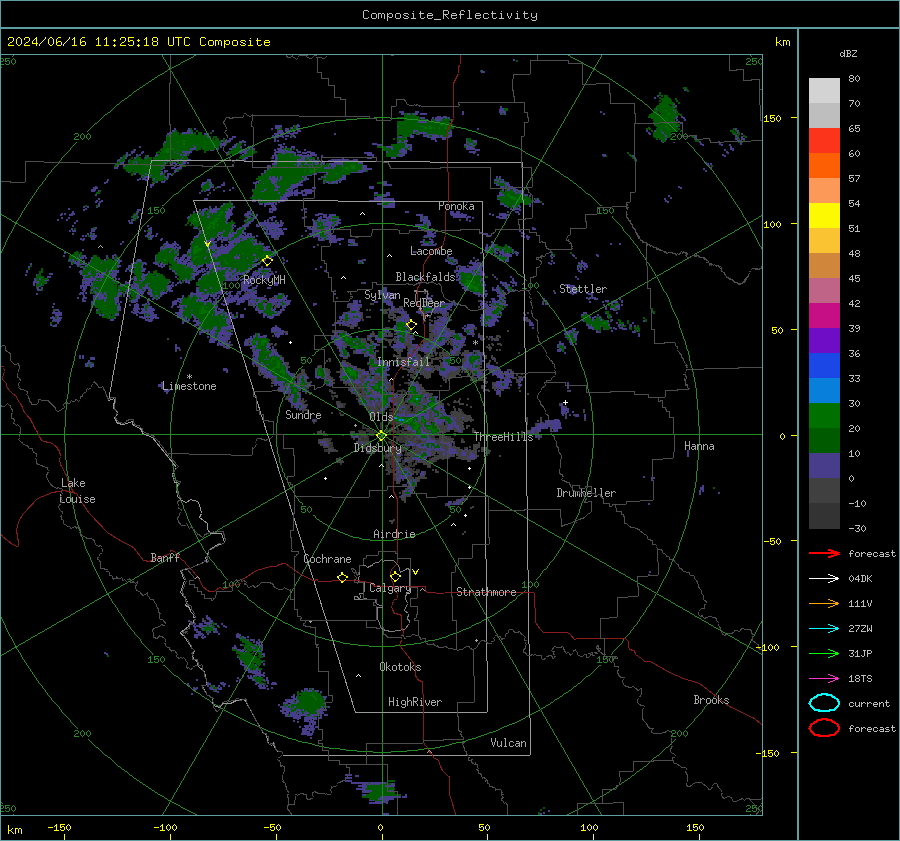Click the Innisfail city label
900x841 pixels.
[404, 362]
